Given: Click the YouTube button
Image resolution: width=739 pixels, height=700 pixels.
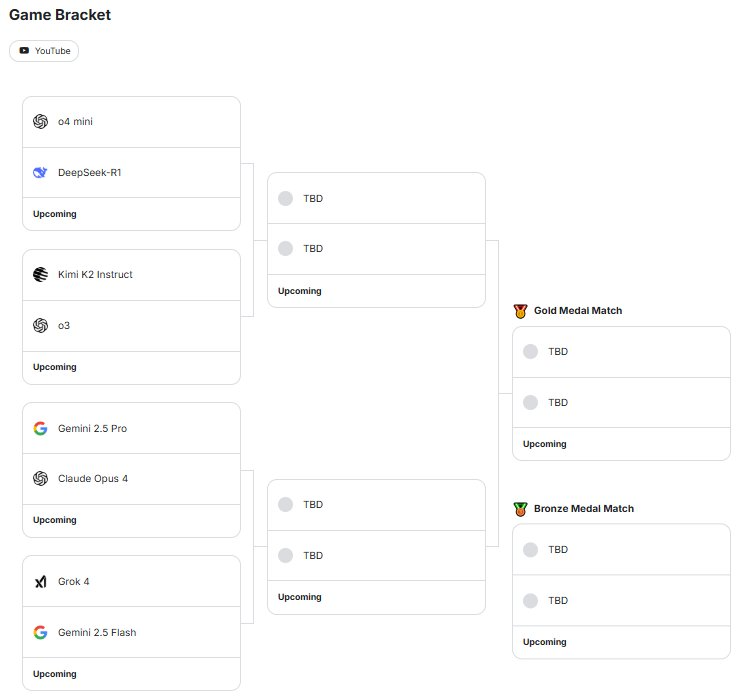Looking at the screenshot, I should pos(44,51).
